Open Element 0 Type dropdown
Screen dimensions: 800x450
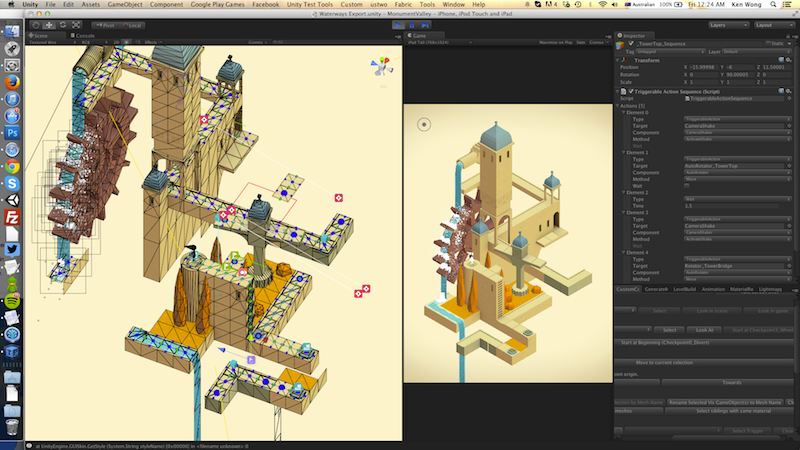point(737,119)
